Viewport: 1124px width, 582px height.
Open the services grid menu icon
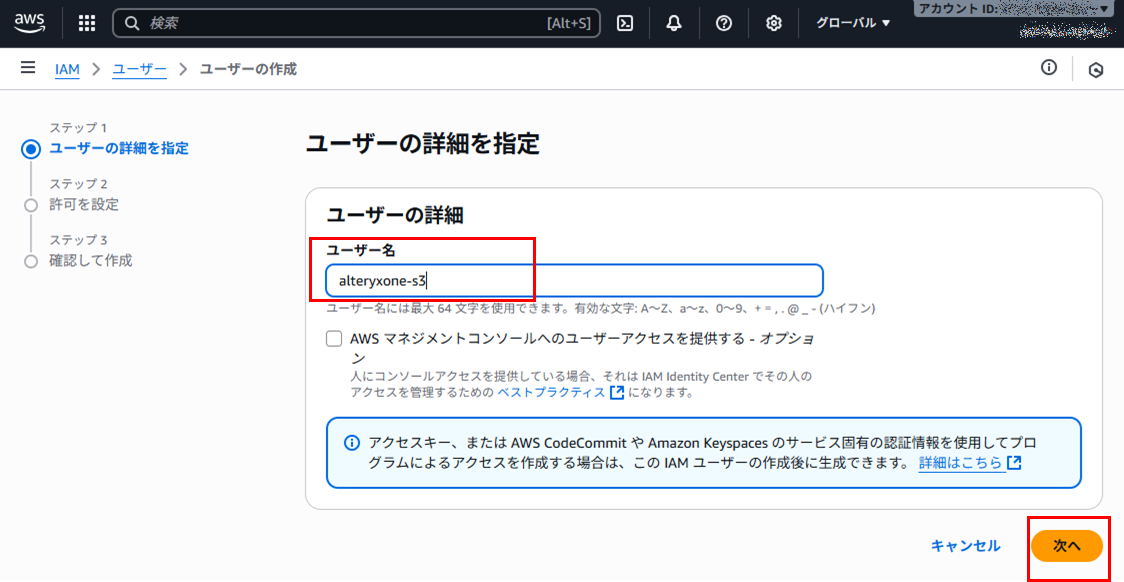pos(87,23)
